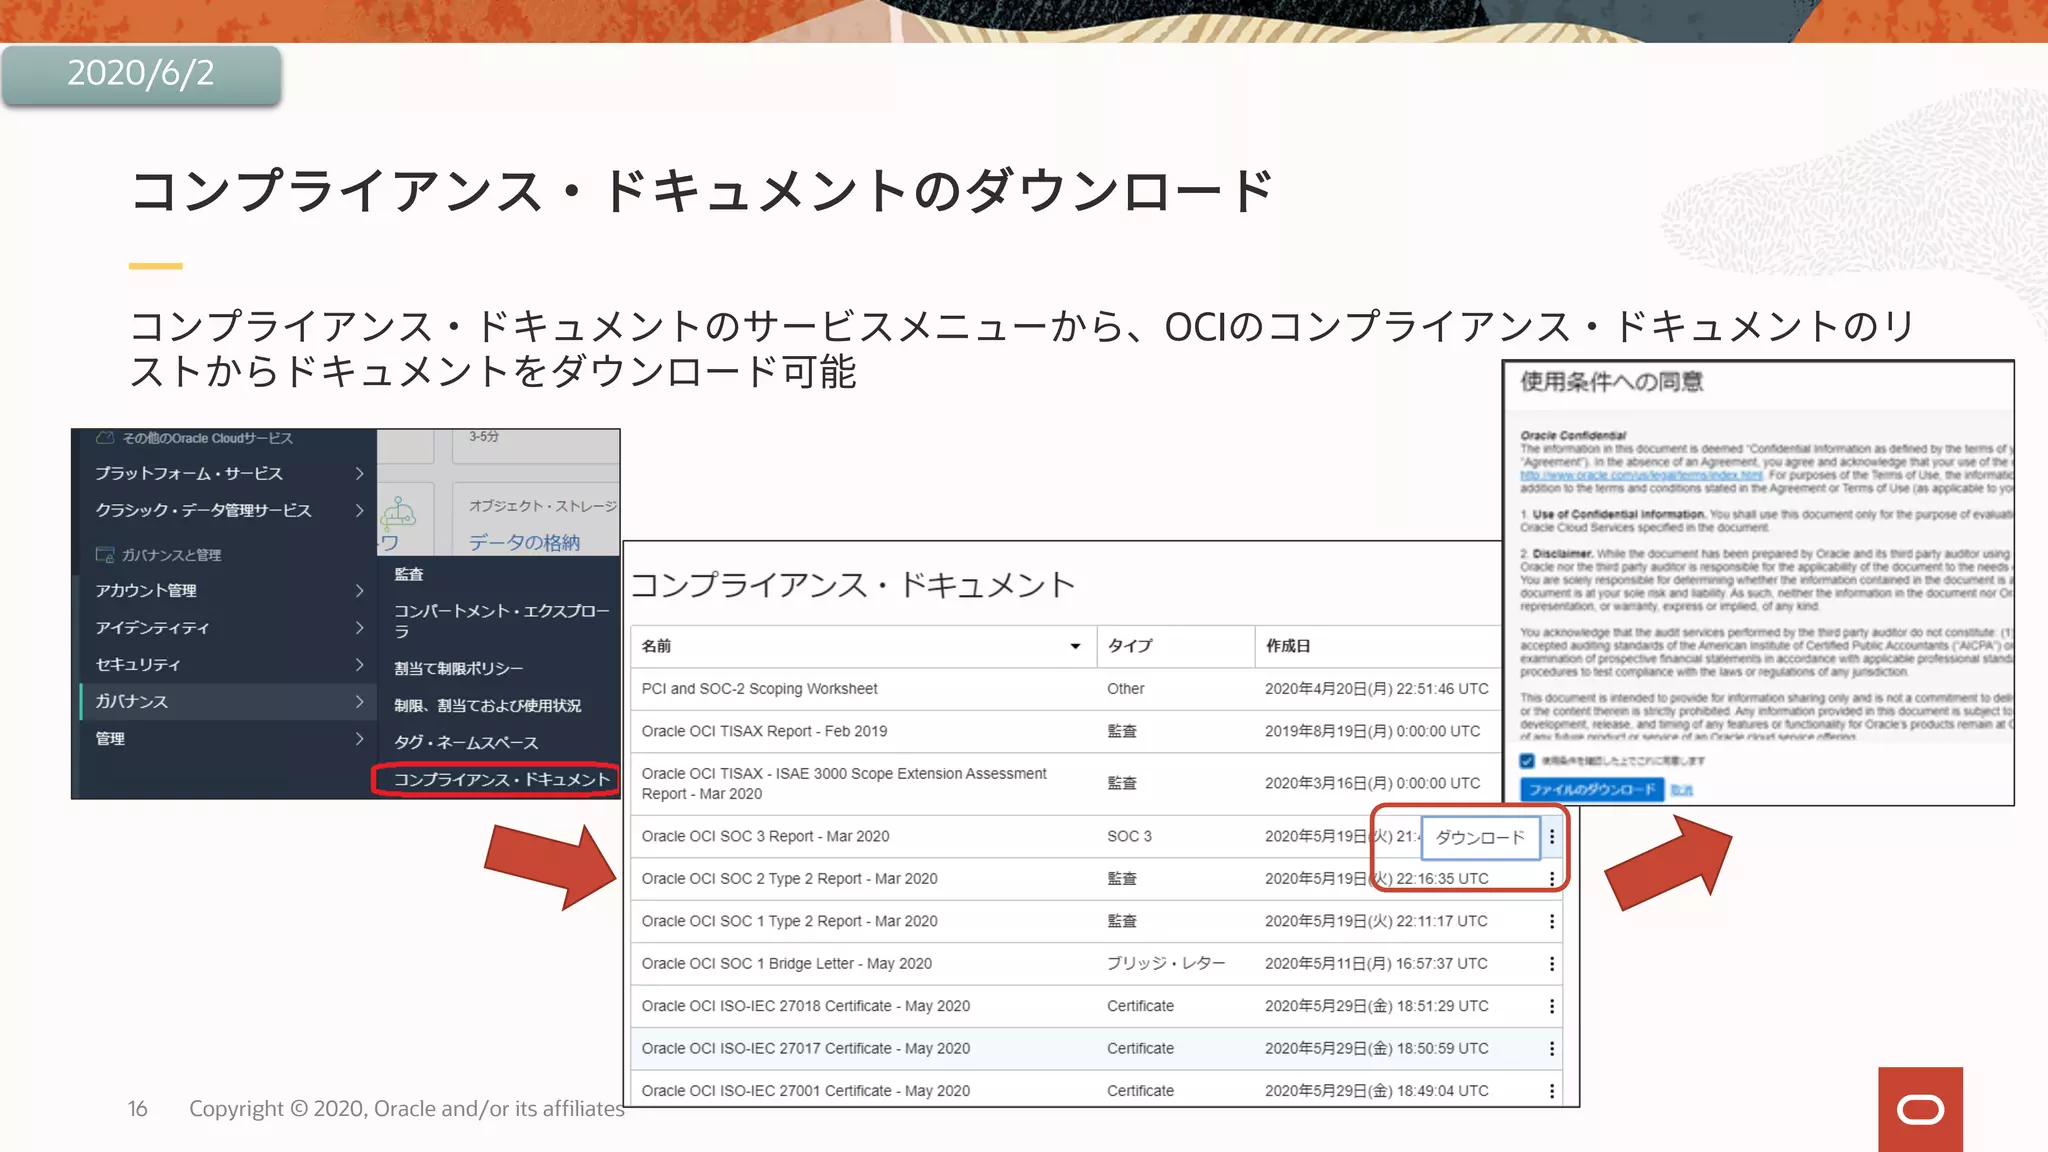Click the アカウント管理 menu label
Viewport: 2048px width, 1152px height.
145,590
